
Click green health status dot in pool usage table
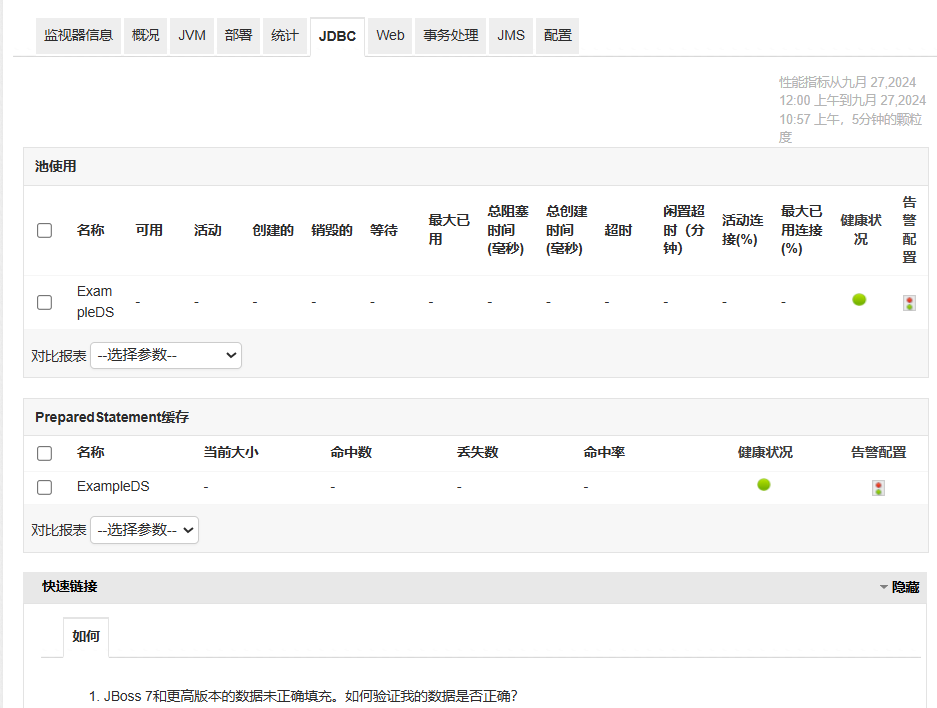click(859, 300)
